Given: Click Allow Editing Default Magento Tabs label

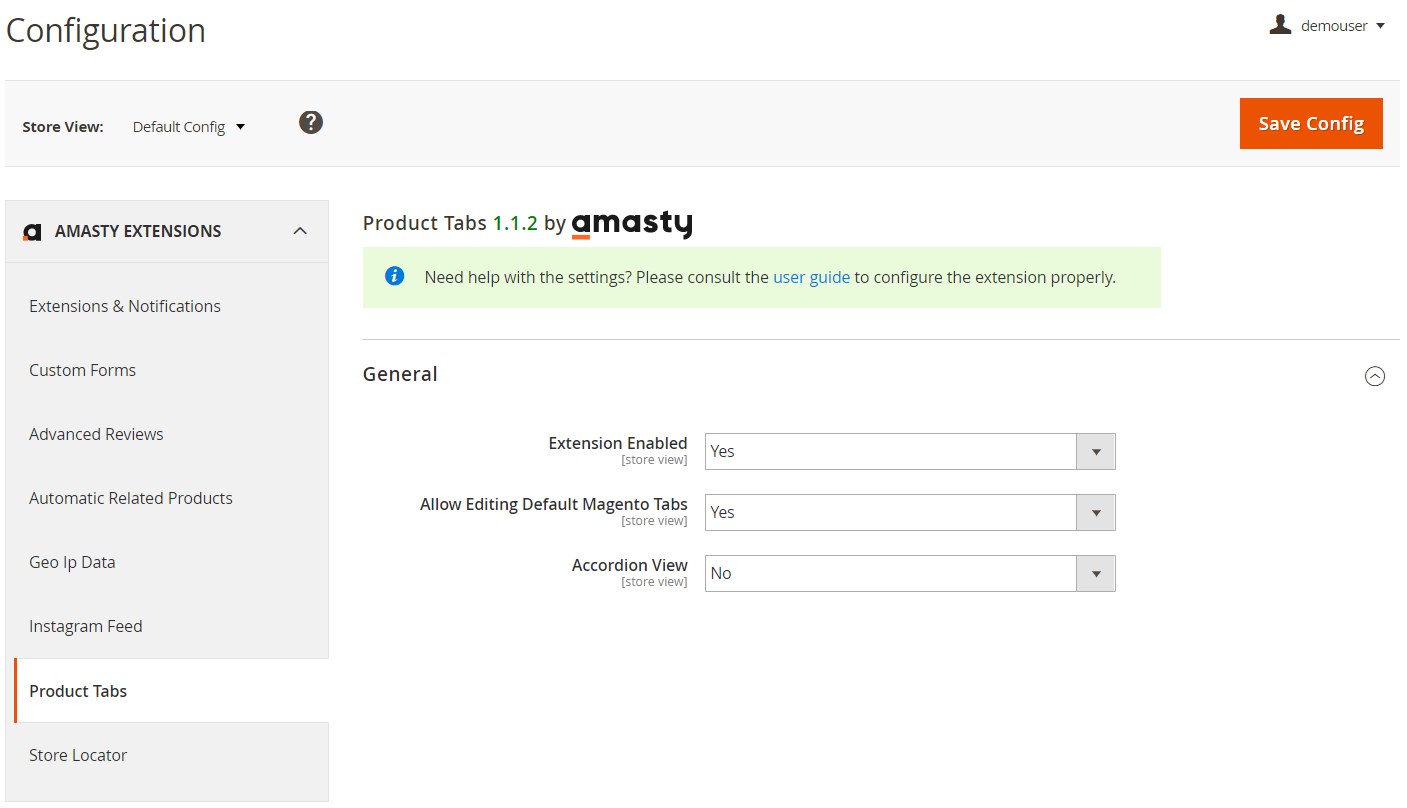Looking at the screenshot, I should click(x=554, y=504).
